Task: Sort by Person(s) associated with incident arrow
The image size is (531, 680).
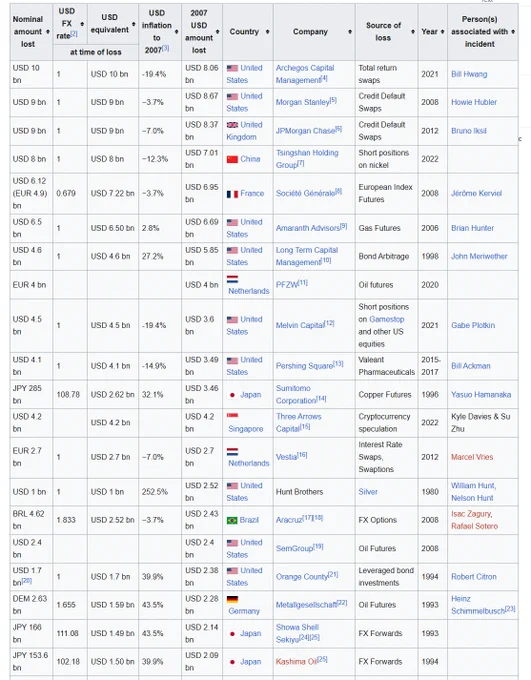Action: pyautogui.click(x=513, y=32)
